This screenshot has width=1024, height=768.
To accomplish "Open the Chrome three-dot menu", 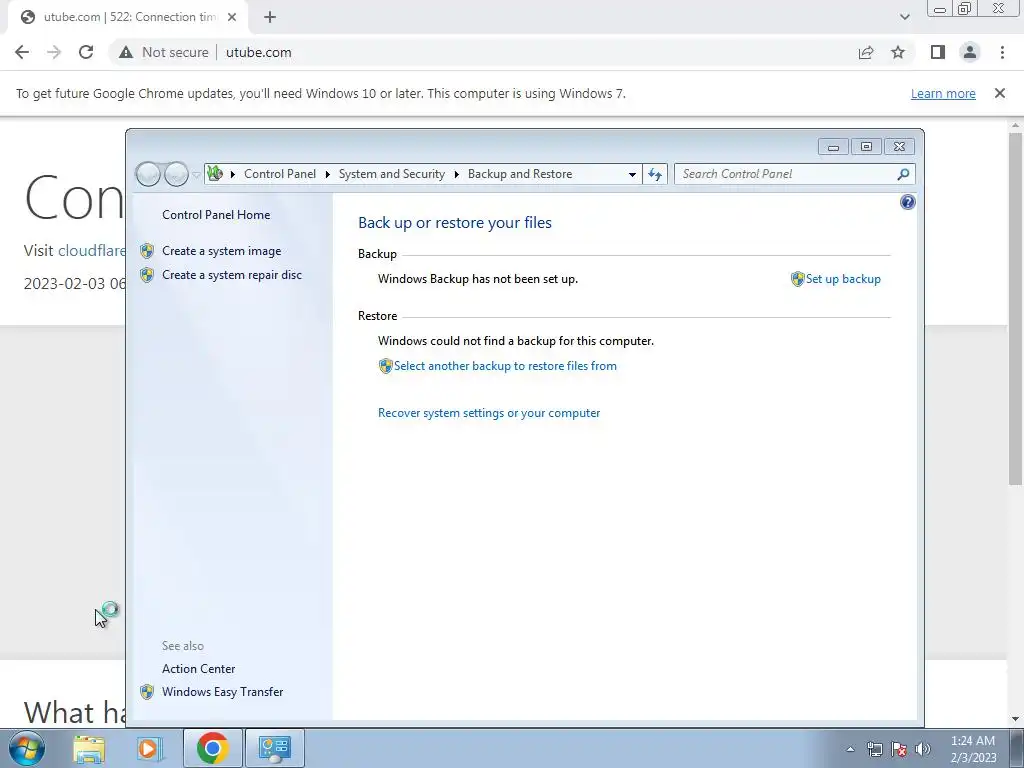I will (x=1002, y=52).
